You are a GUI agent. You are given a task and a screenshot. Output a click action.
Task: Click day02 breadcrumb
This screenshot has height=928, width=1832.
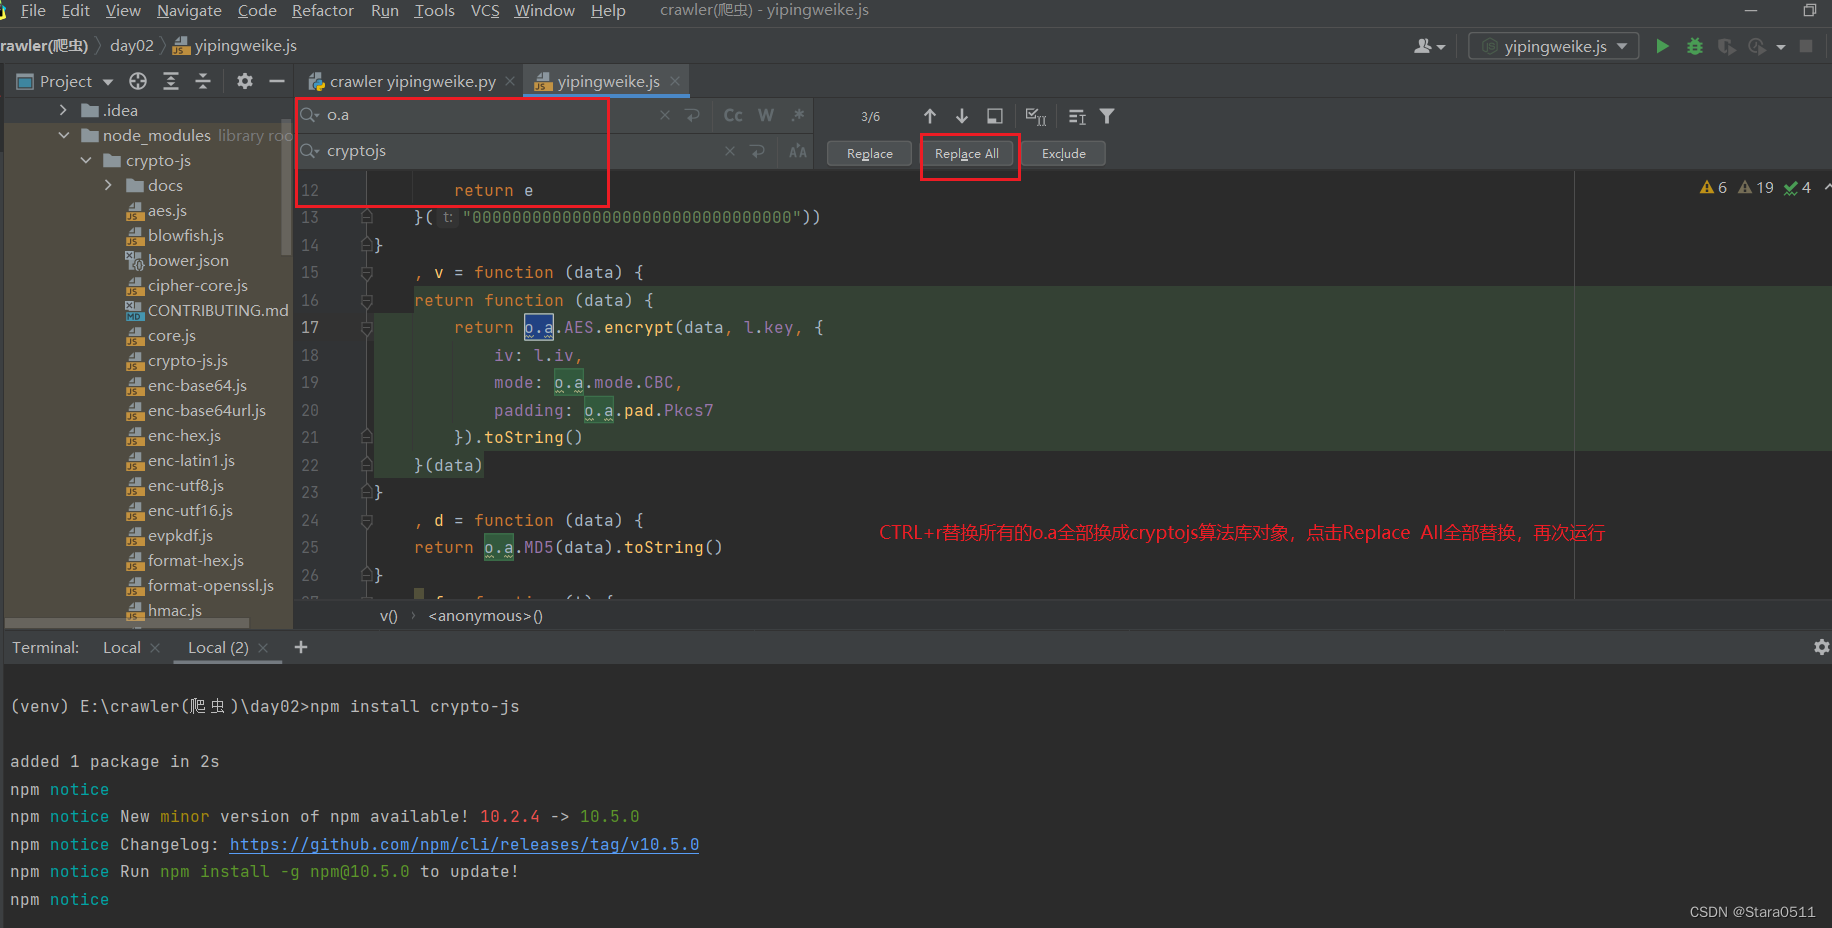pyautogui.click(x=132, y=45)
